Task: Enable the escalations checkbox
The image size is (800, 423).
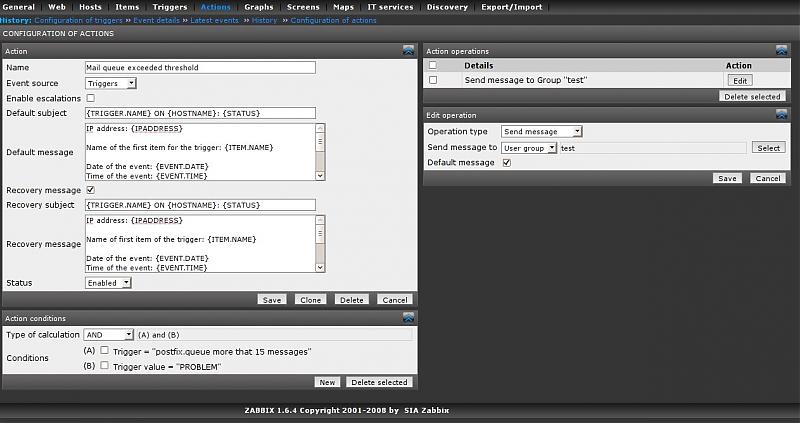Action: 91,98
